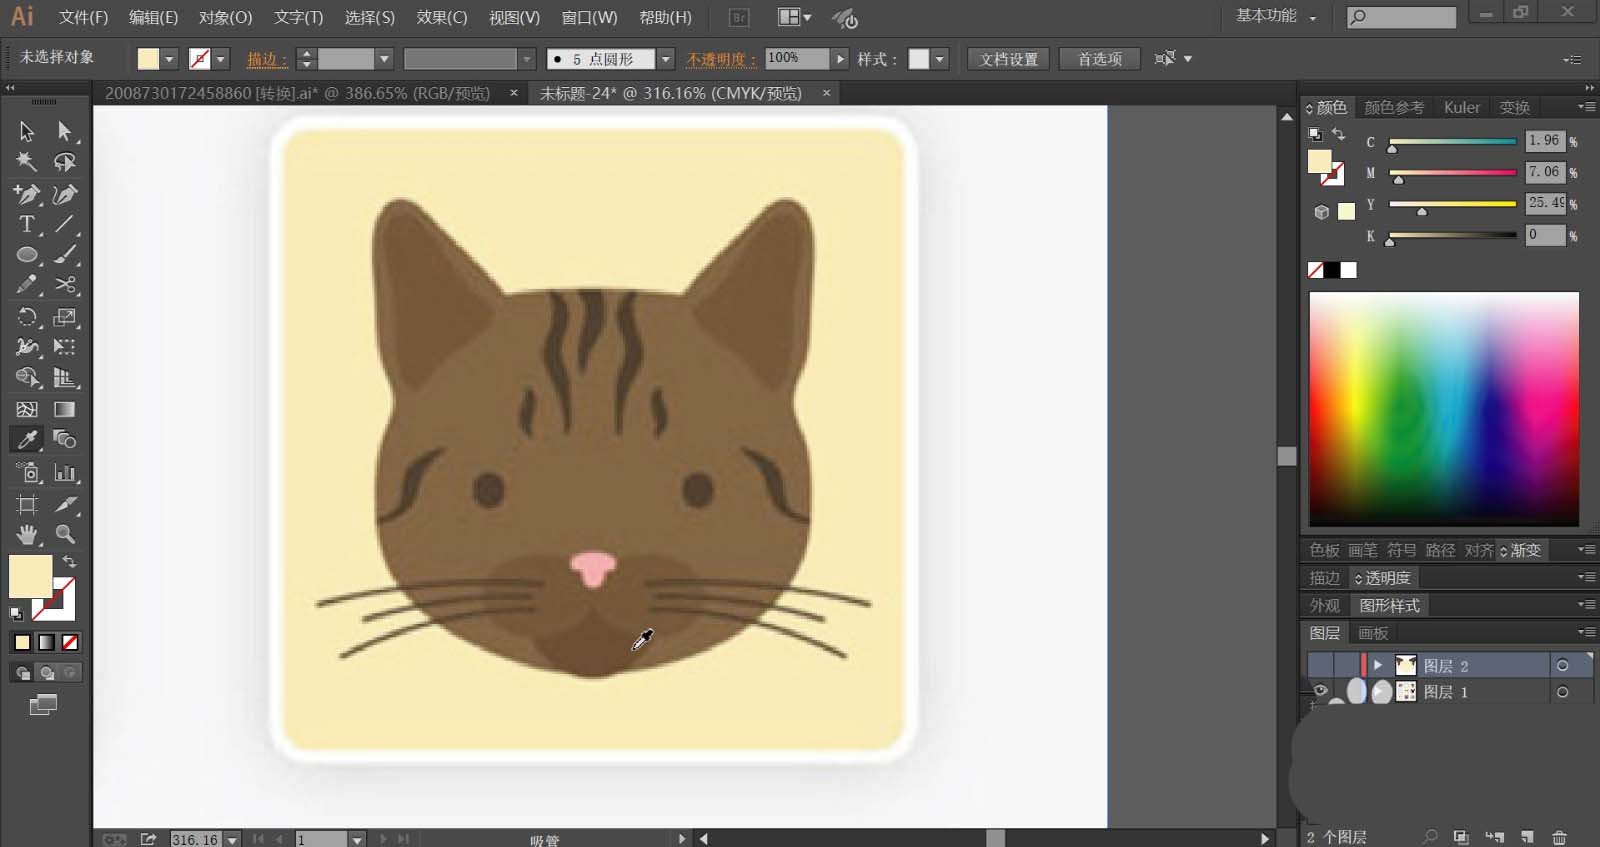This screenshot has width=1600, height=847.
Task: Set paint mode to Color in toolbox
Action: click(x=22, y=642)
